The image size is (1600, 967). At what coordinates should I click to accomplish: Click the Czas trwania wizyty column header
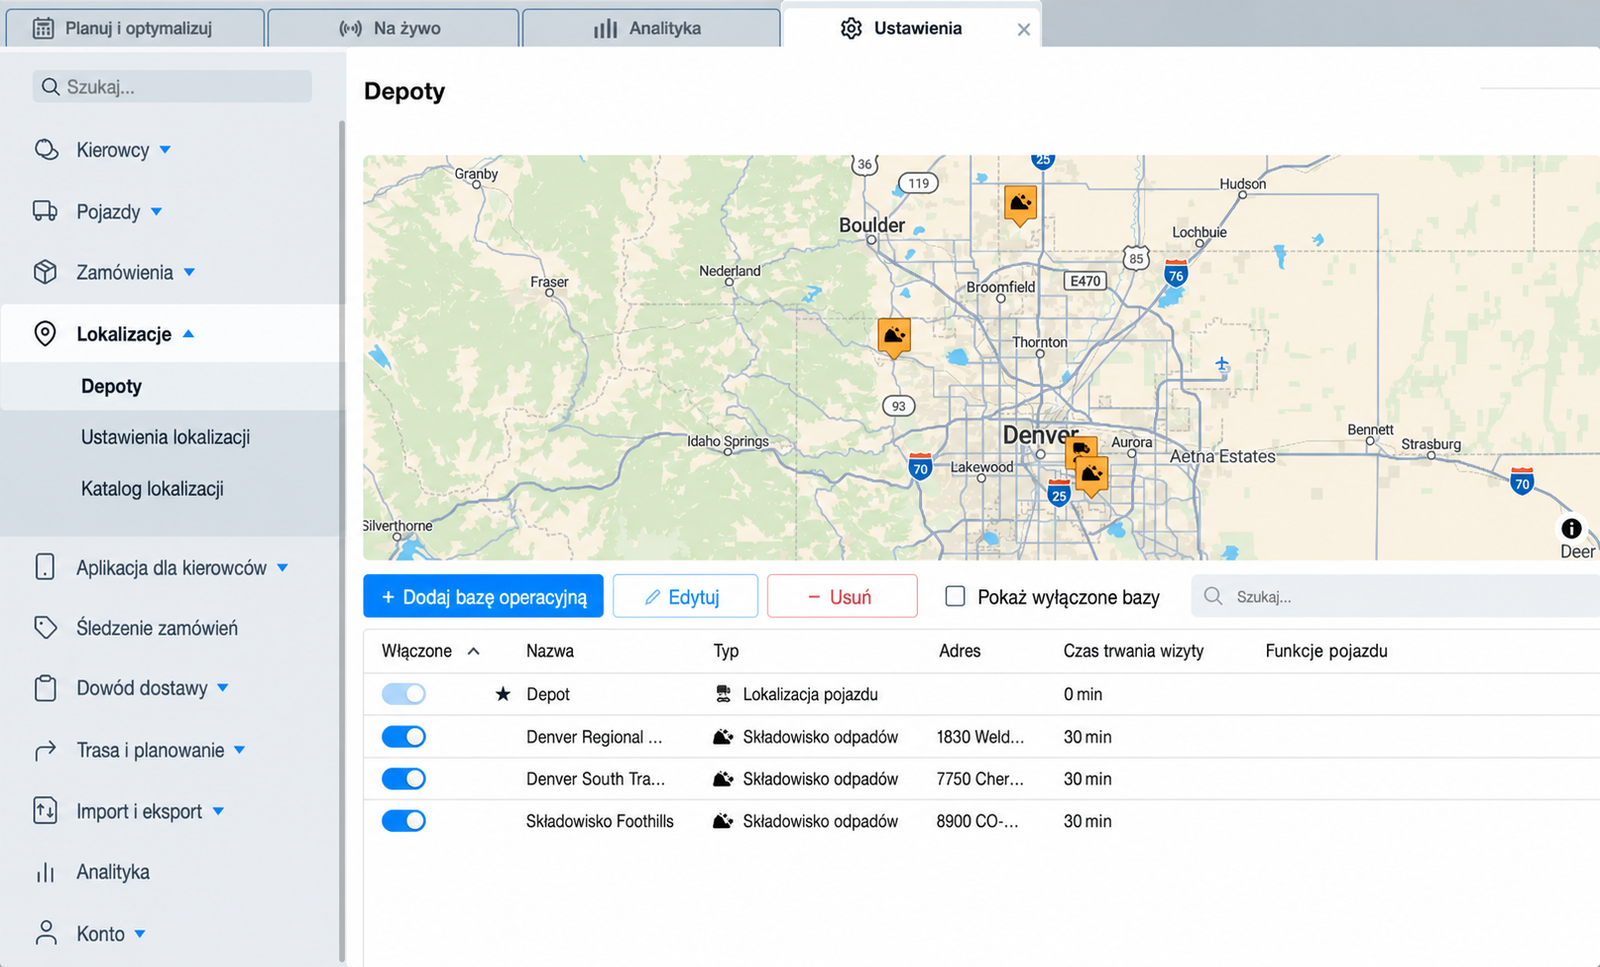tap(1133, 651)
